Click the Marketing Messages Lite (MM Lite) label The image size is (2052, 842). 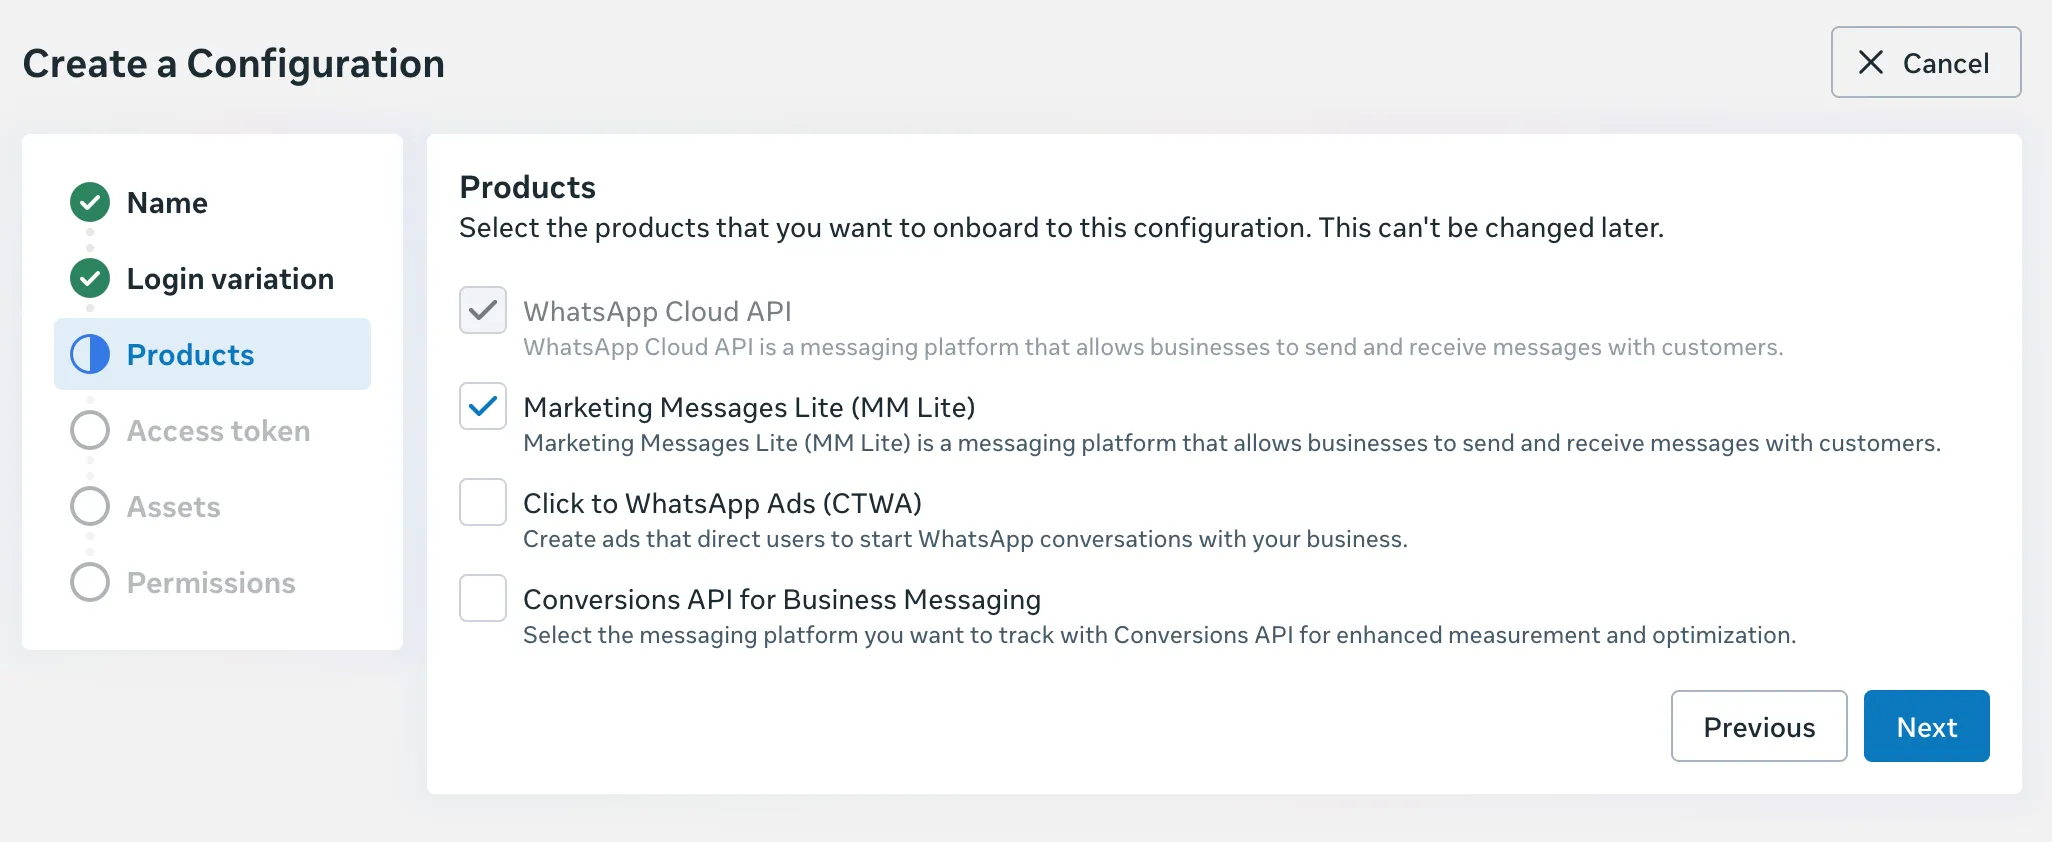pos(749,408)
